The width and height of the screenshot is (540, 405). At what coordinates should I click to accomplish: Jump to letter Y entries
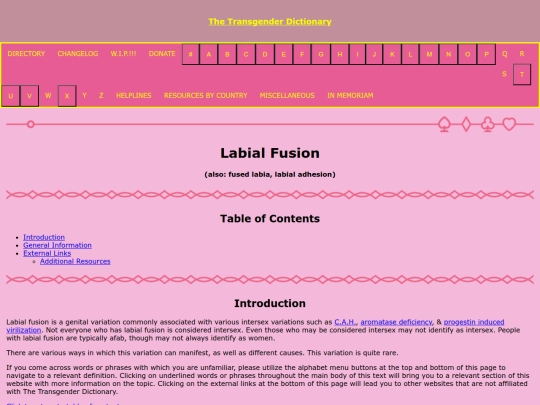[x=84, y=95]
